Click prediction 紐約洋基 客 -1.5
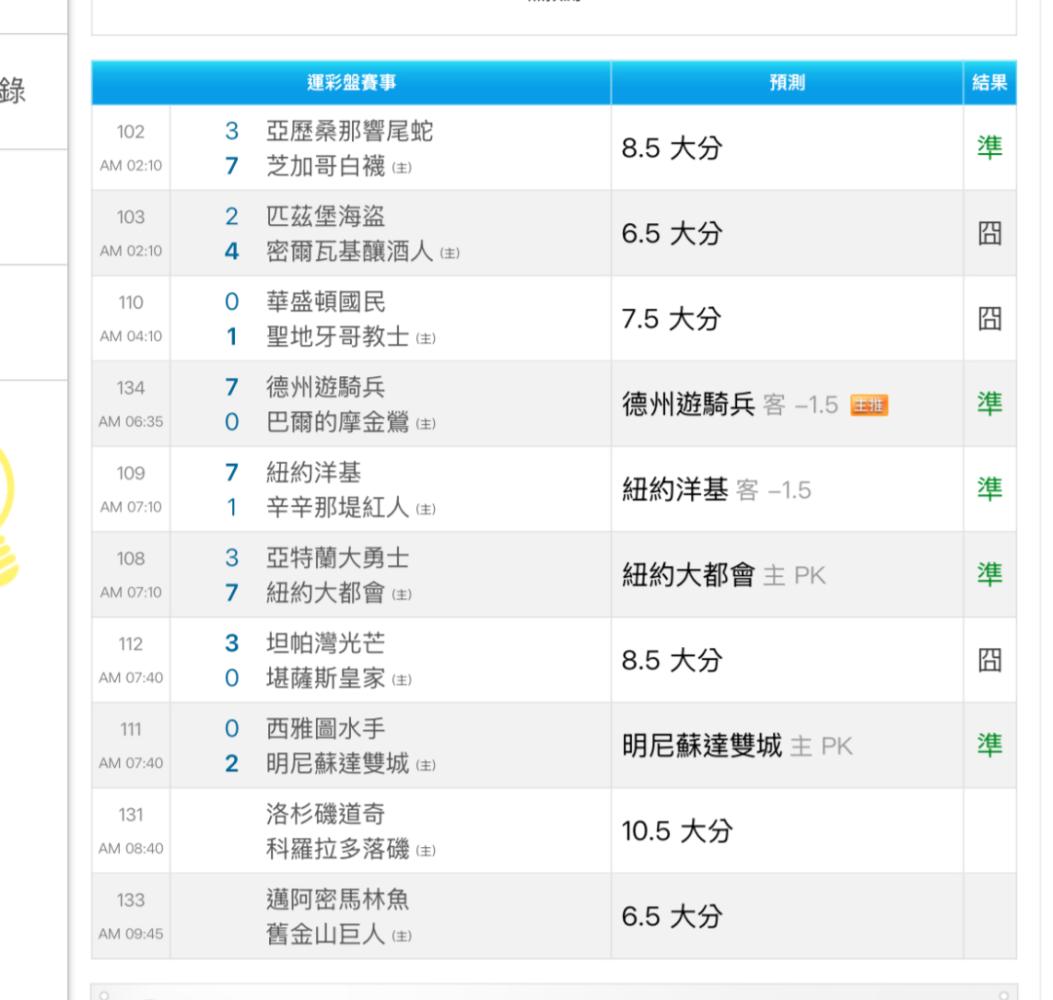The height and width of the screenshot is (1000, 1053). [x=717, y=490]
